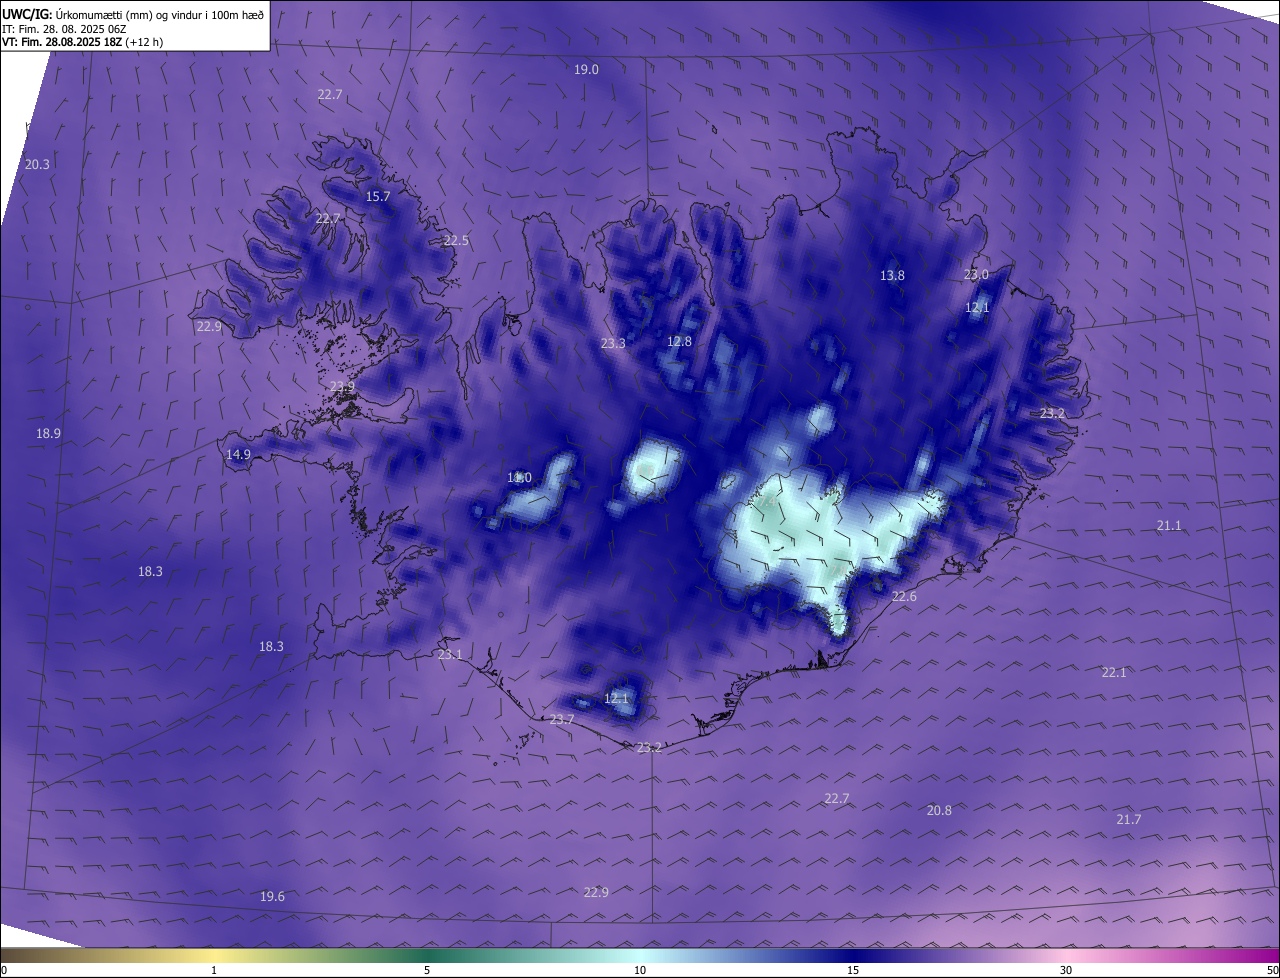Click the 19.0 value label
The width and height of the screenshot is (1280, 978).
click(586, 69)
